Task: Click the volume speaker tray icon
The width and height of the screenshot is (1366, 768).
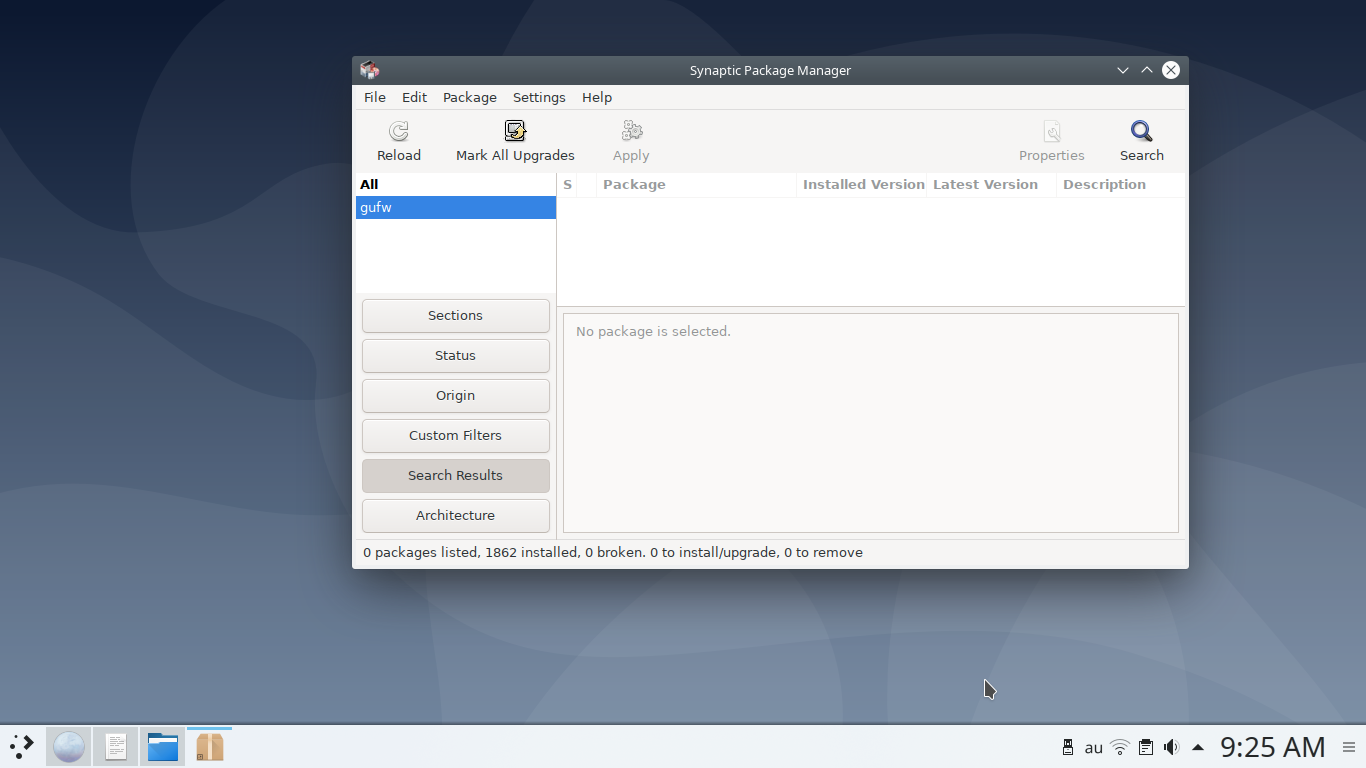Action: [1171, 747]
